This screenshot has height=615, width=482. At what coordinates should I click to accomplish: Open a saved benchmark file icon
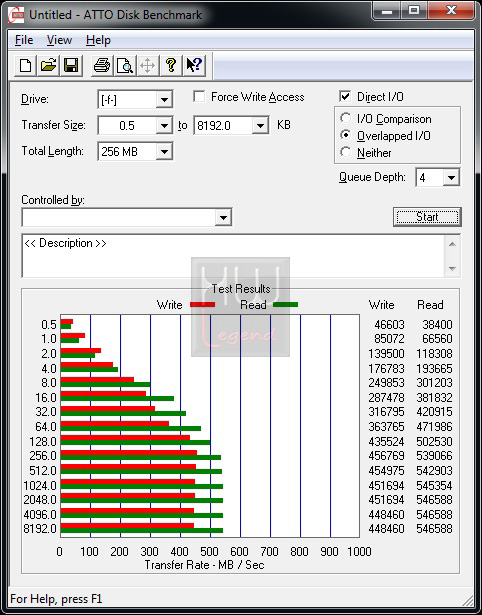coord(48,65)
